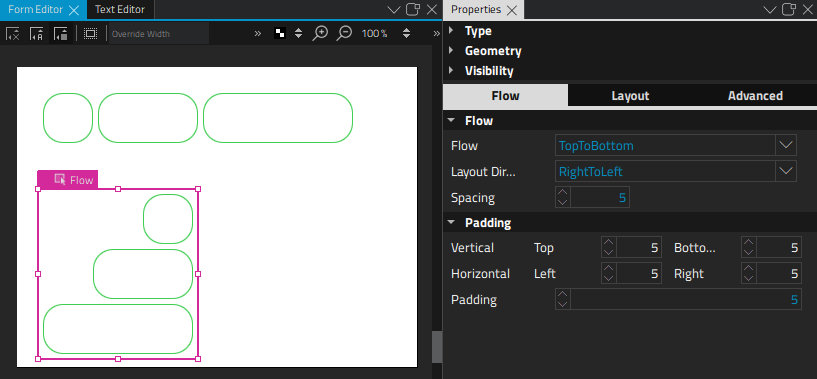Pop out the Properties panel into a window
The image size is (817, 379).
[x=789, y=9]
